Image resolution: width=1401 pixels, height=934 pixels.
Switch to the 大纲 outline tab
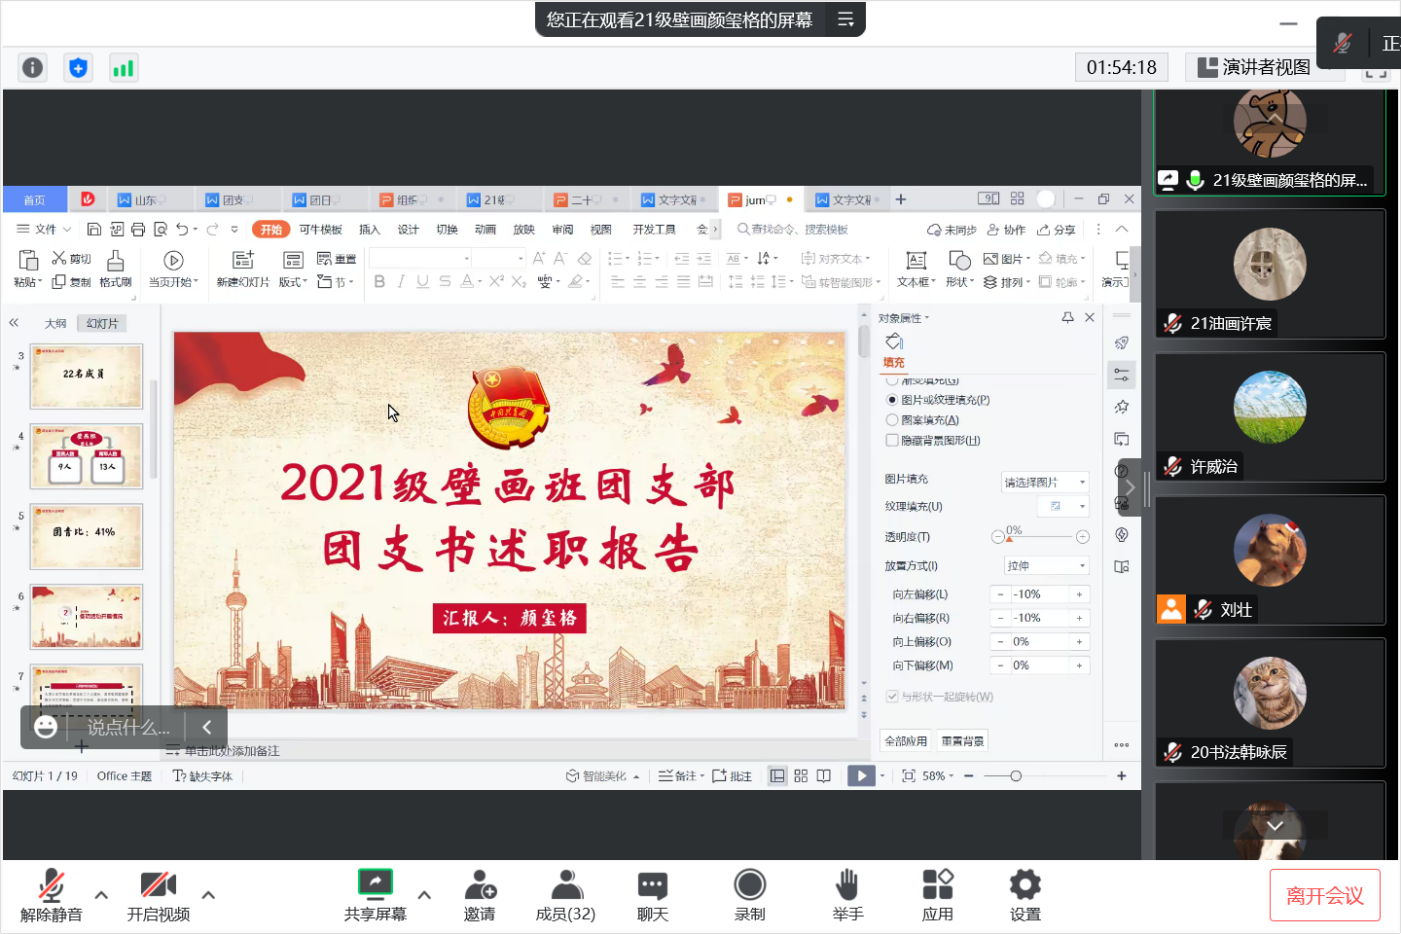pos(55,323)
